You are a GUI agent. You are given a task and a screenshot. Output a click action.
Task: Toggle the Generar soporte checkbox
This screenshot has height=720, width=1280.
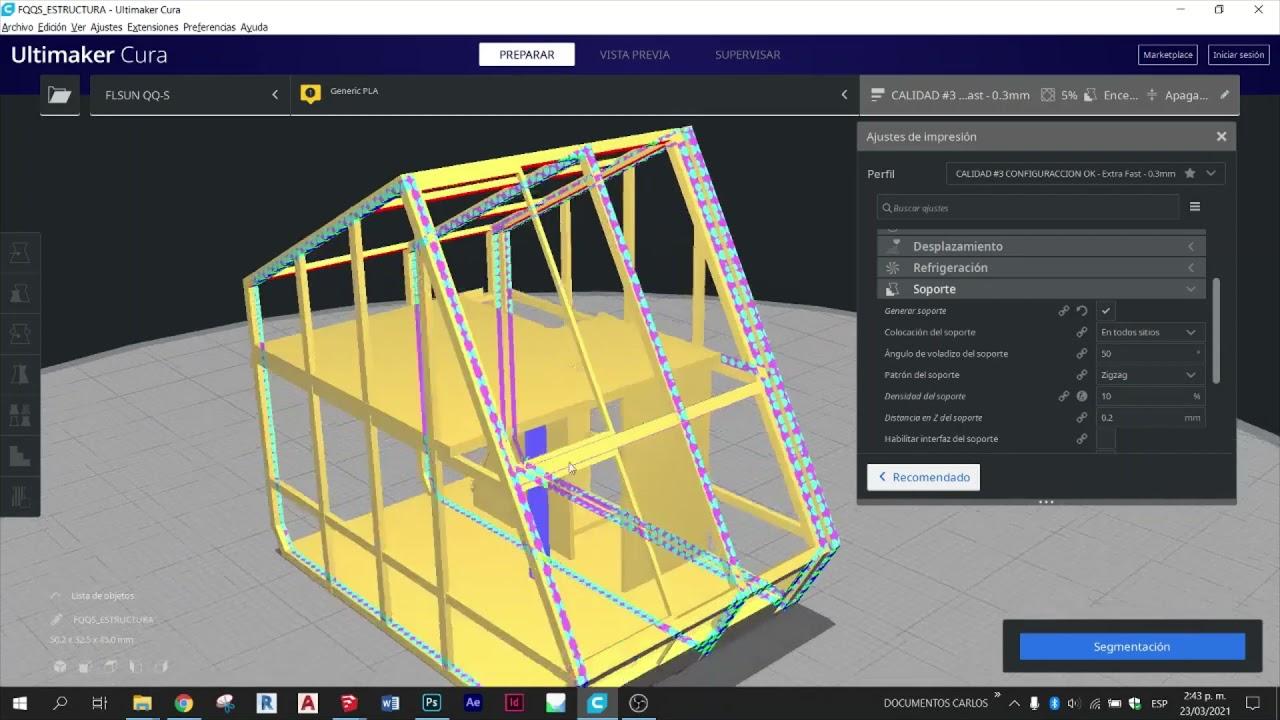[1106, 311]
